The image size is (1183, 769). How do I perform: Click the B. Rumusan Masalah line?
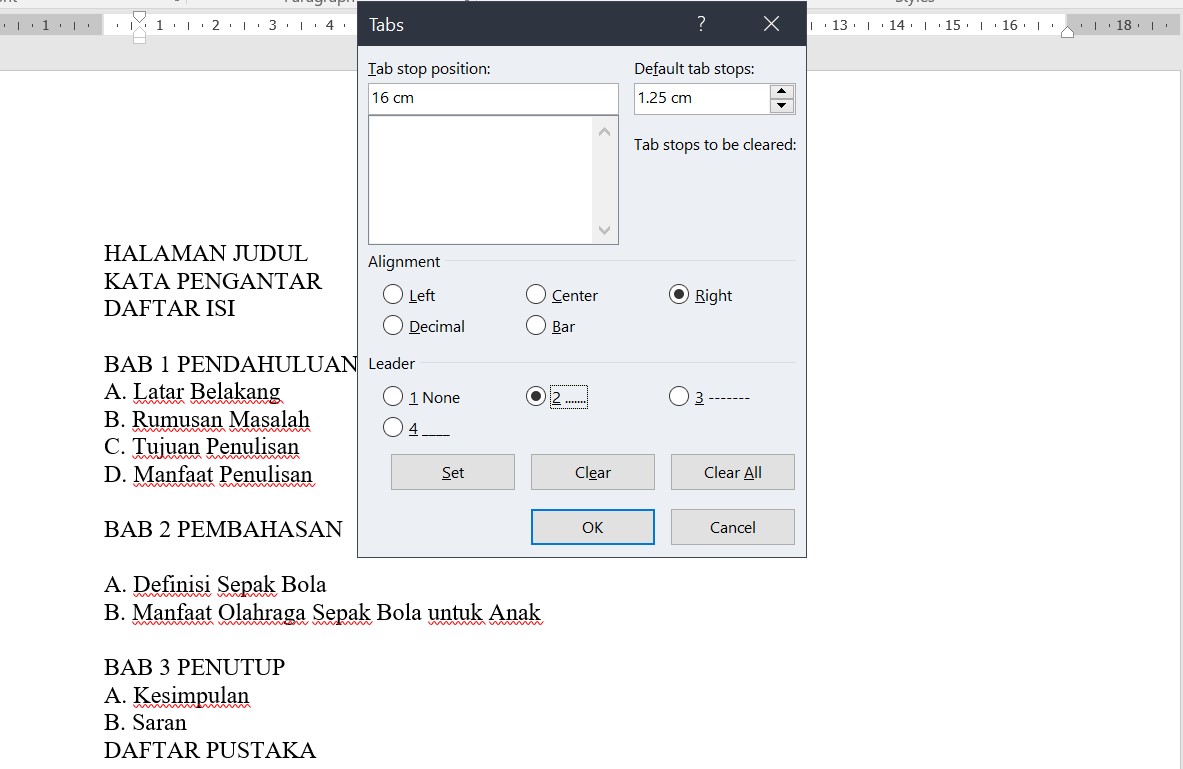[207, 420]
